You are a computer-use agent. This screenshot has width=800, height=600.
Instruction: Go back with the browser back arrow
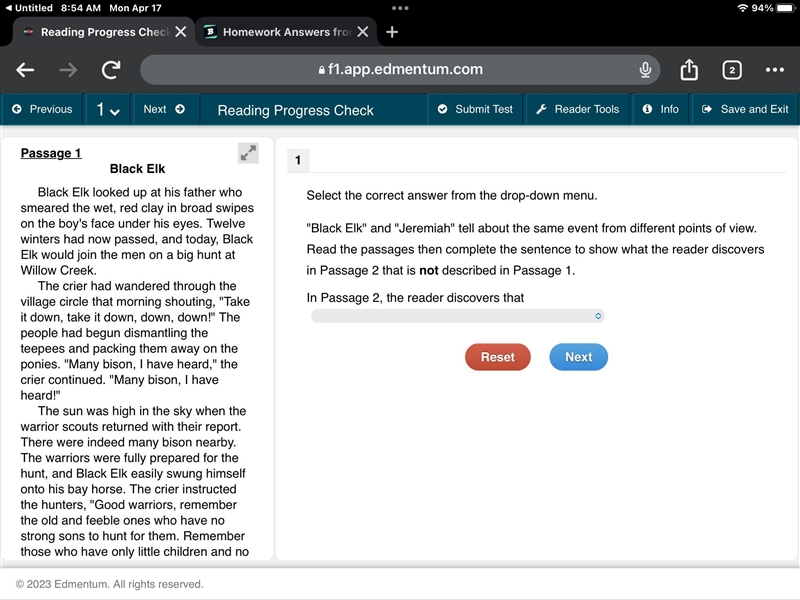pos(25,70)
